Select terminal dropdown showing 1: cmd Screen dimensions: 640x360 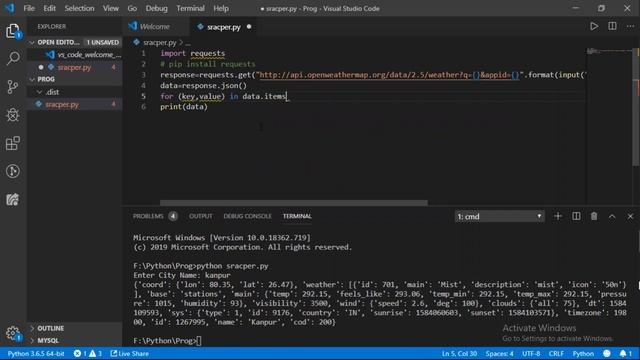[499, 216]
